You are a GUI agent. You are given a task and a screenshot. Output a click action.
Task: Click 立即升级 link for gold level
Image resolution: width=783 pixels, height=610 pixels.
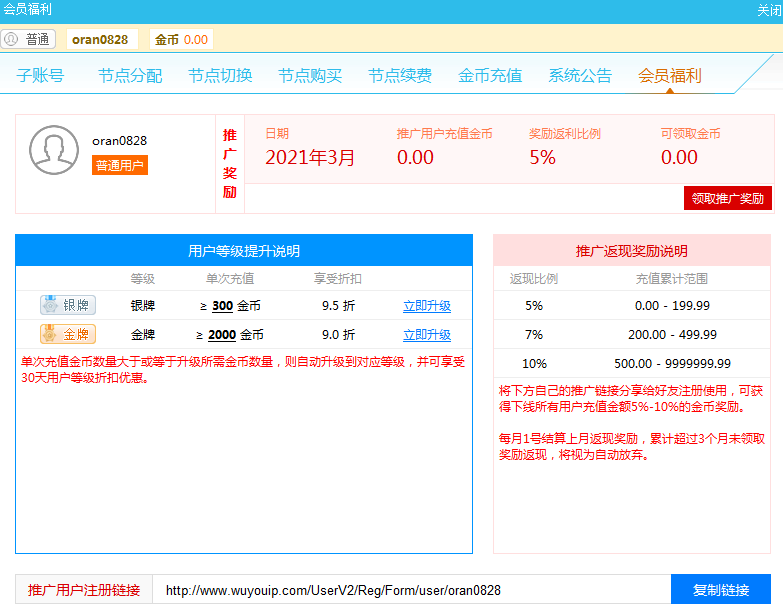(427, 335)
